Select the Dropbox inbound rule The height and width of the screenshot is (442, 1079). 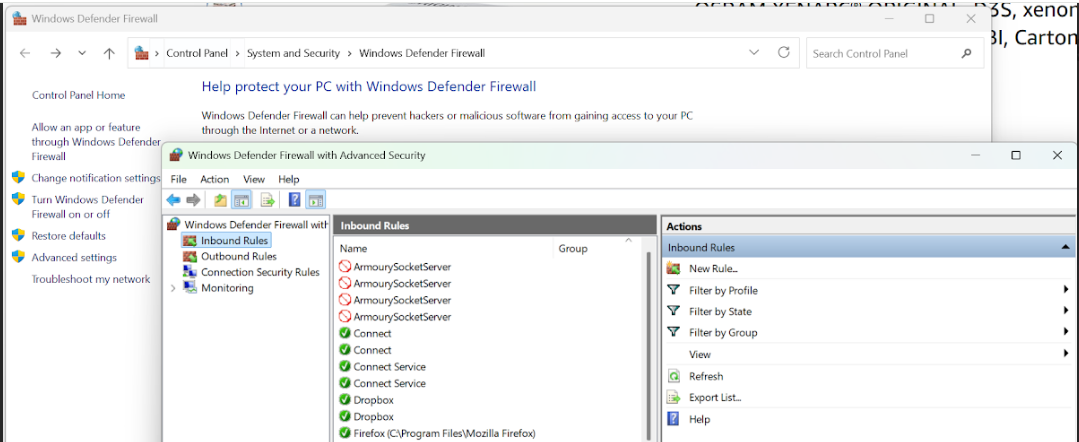[373, 400]
